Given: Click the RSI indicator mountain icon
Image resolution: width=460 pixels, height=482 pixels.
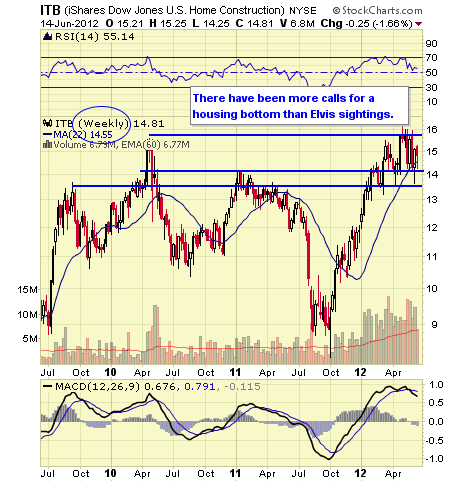Looking at the screenshot, I should (x=47, y=36).
